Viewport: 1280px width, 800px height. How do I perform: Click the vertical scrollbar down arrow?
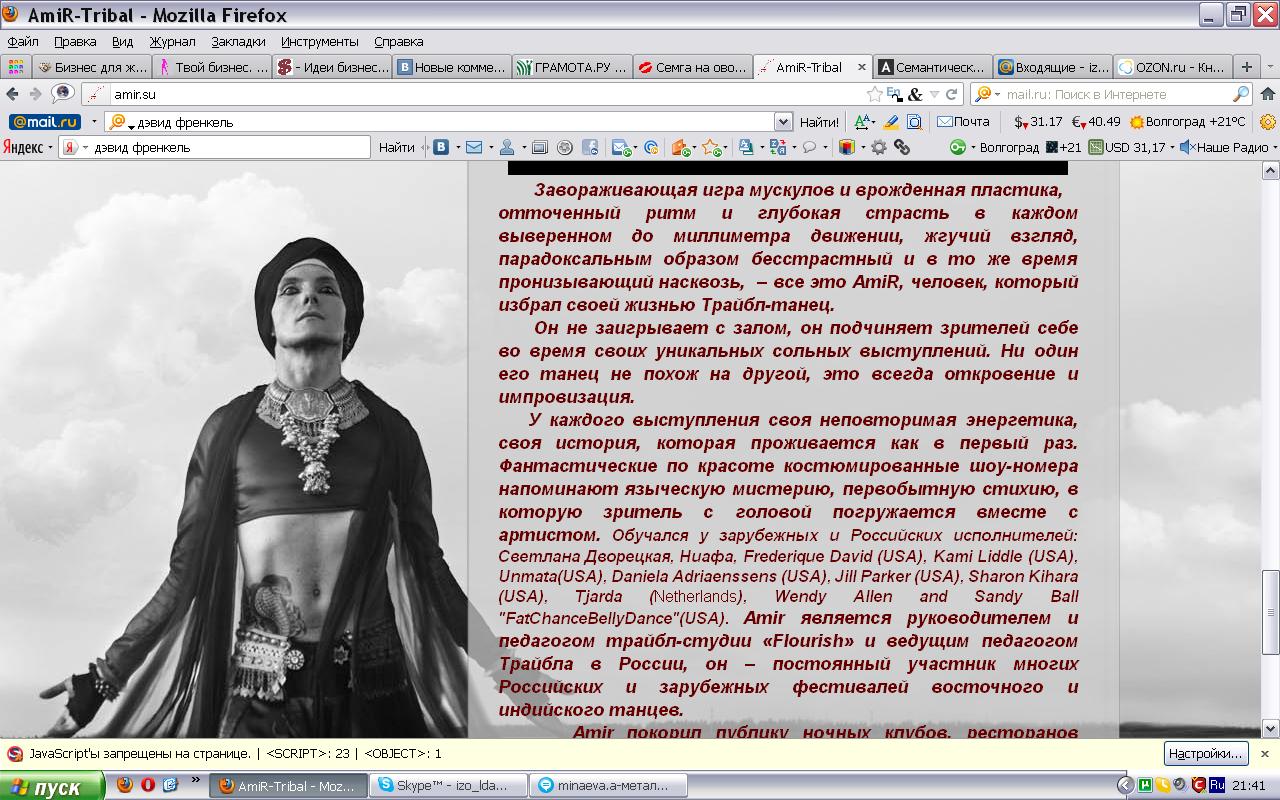pyautogui.click(x=1271, y=730)
